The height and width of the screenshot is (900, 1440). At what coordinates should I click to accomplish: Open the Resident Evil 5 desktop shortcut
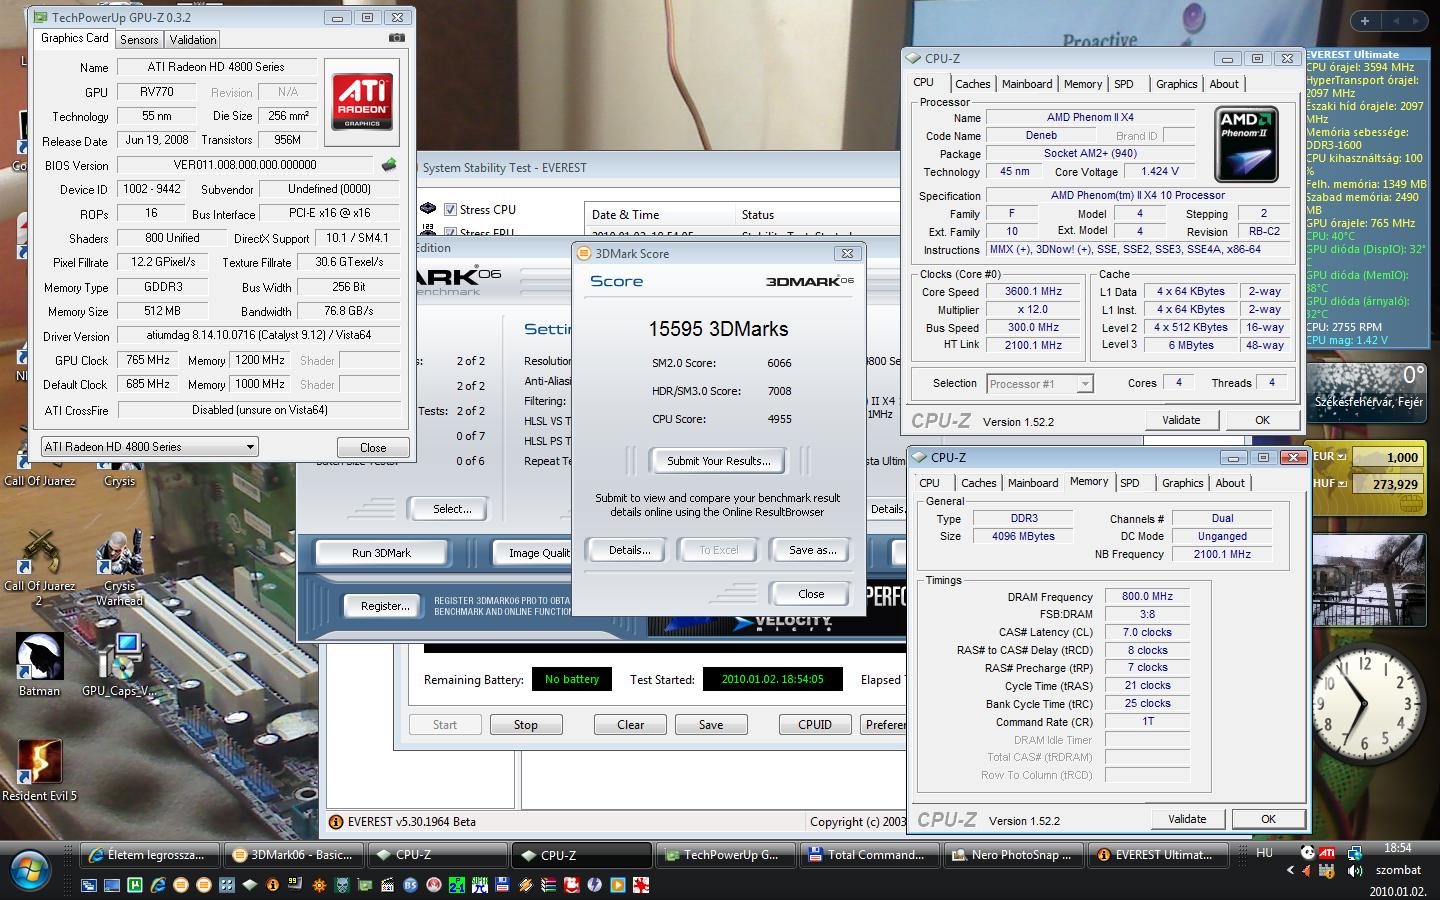(40, 770)
